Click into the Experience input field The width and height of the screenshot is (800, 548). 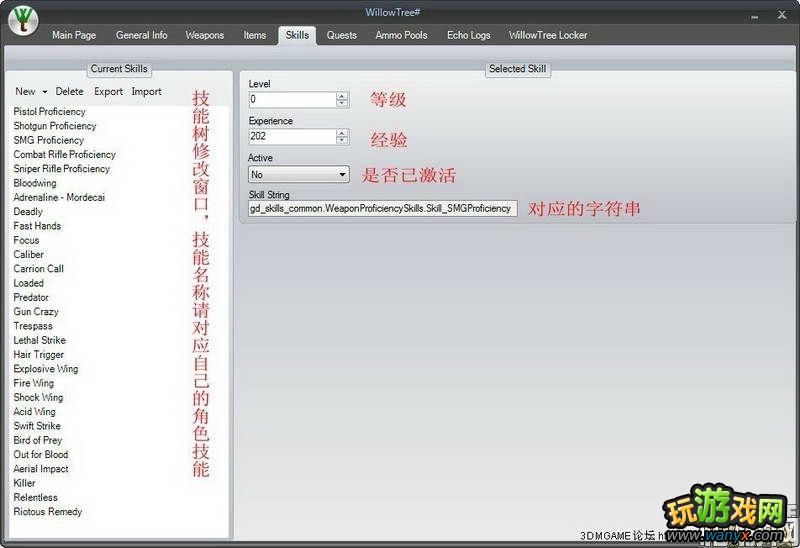point(292,136)
